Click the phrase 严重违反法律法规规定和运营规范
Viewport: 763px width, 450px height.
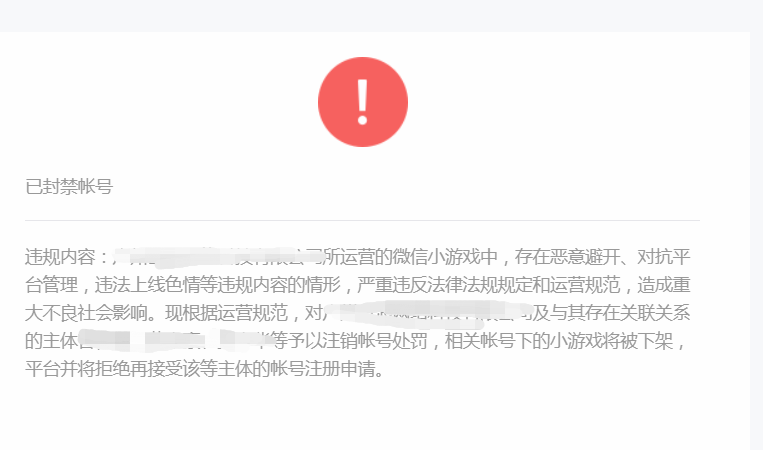pyautogui.click(x=489, y=285)
